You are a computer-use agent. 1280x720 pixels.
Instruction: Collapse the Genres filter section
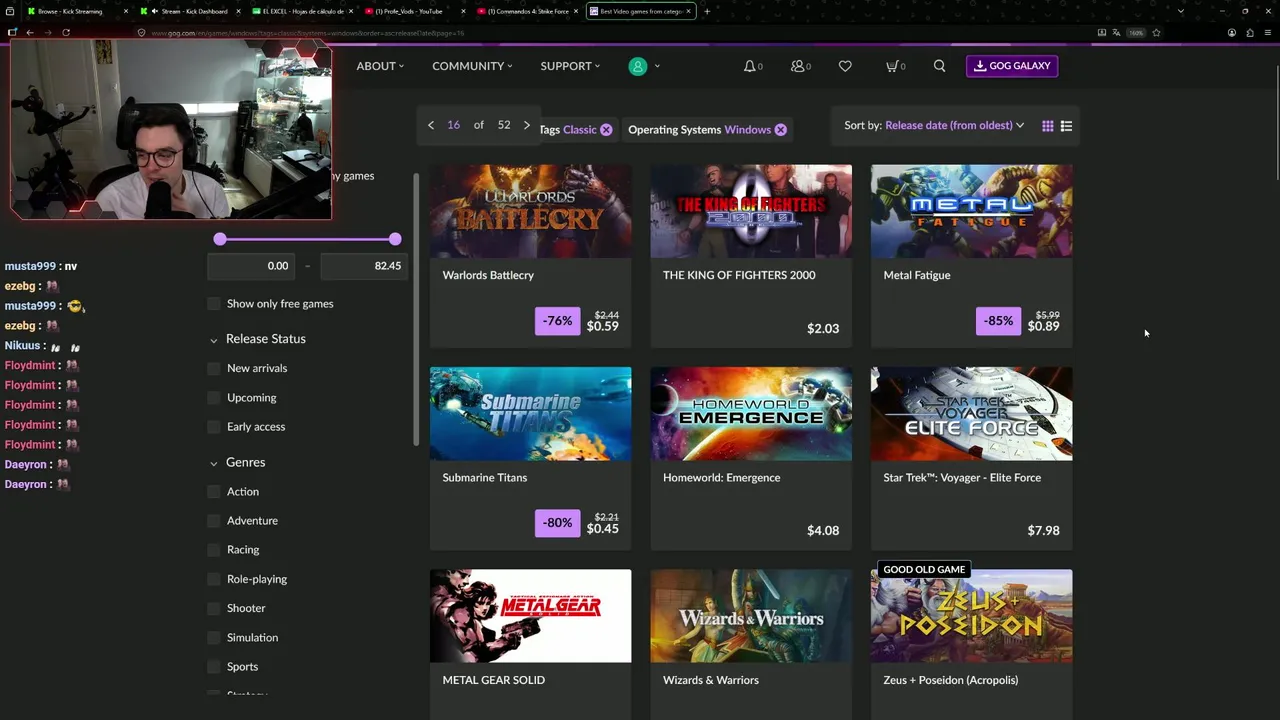tap(214, 463)
